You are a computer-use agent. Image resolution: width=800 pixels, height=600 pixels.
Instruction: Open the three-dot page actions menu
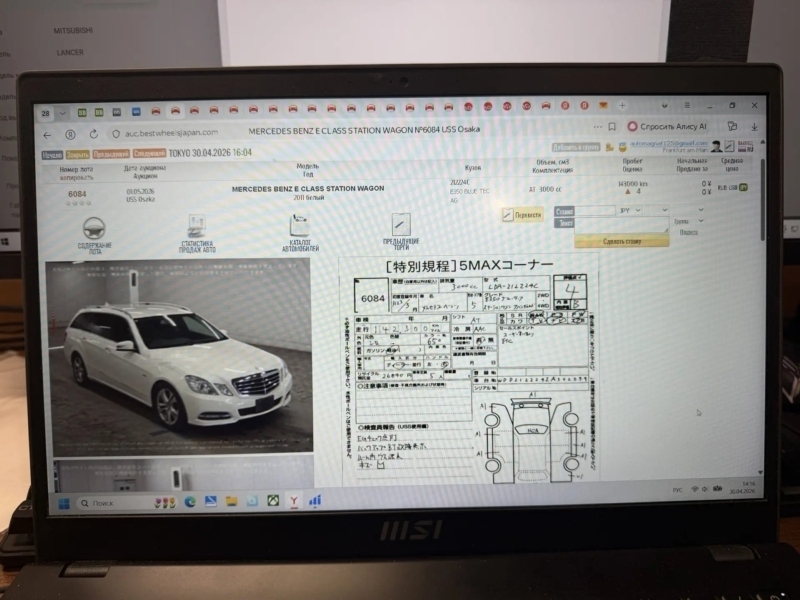tap(597, 127)
